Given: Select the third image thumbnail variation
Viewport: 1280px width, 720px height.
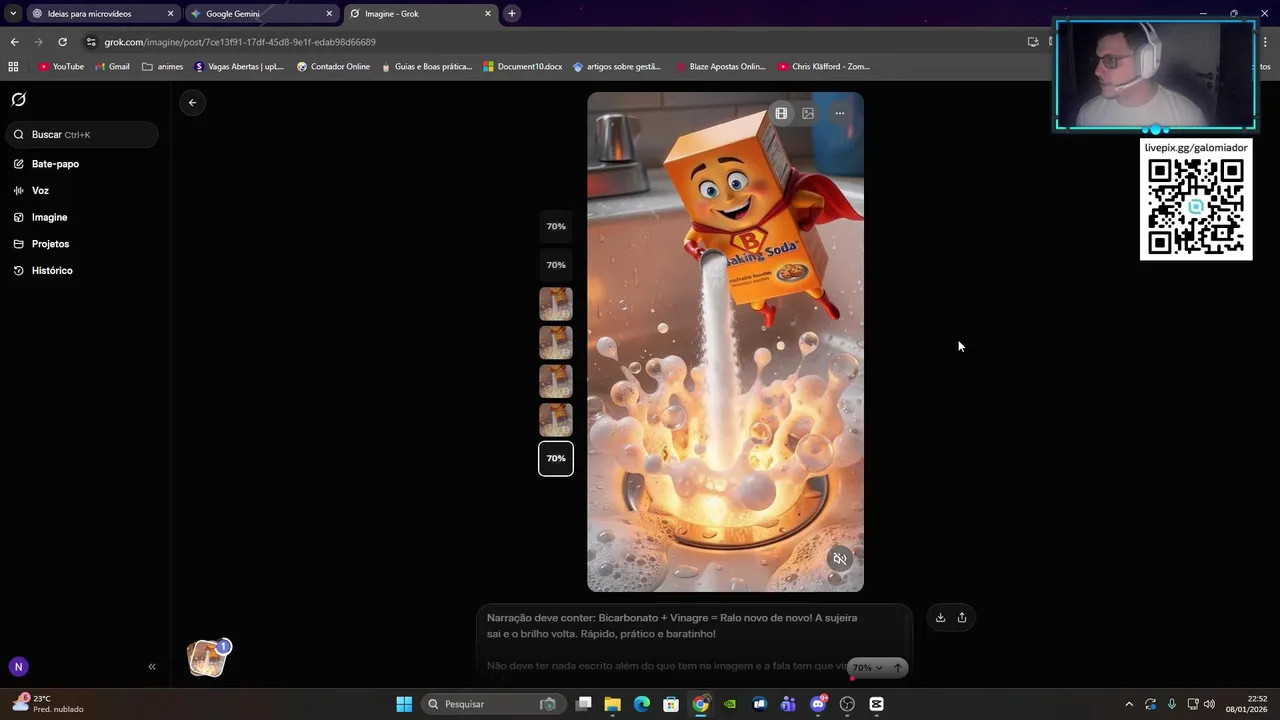Looking at the screenshot, I should 556,381.
